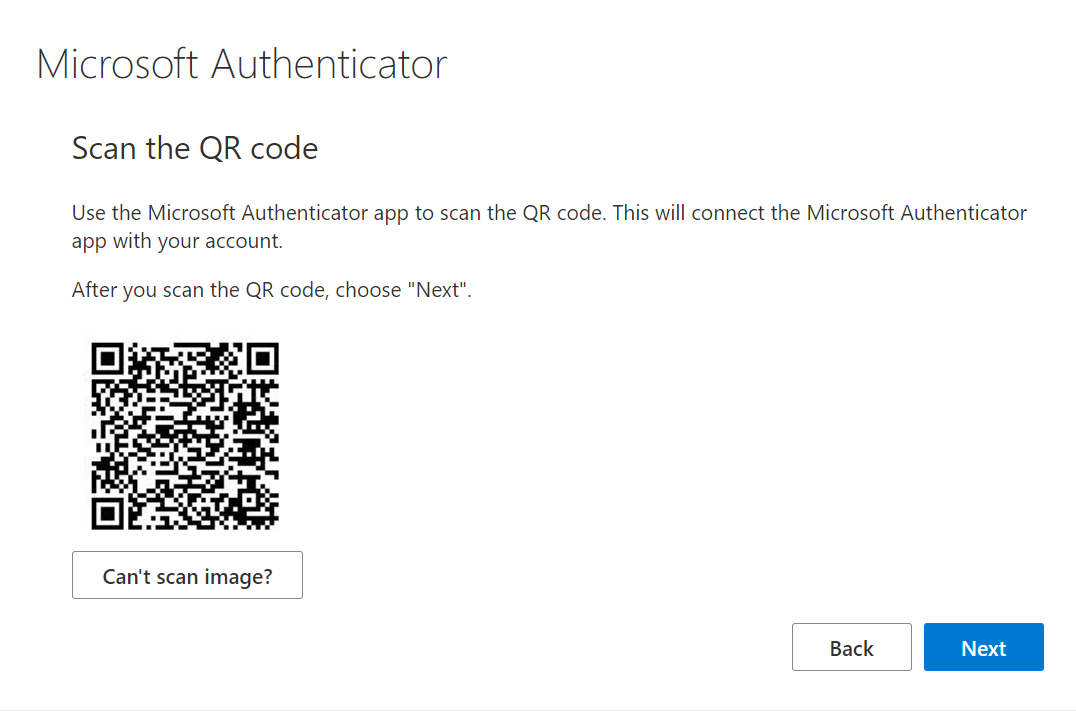
Task: Click the QR code's top-right finder square
Action: tap(263, 358)
